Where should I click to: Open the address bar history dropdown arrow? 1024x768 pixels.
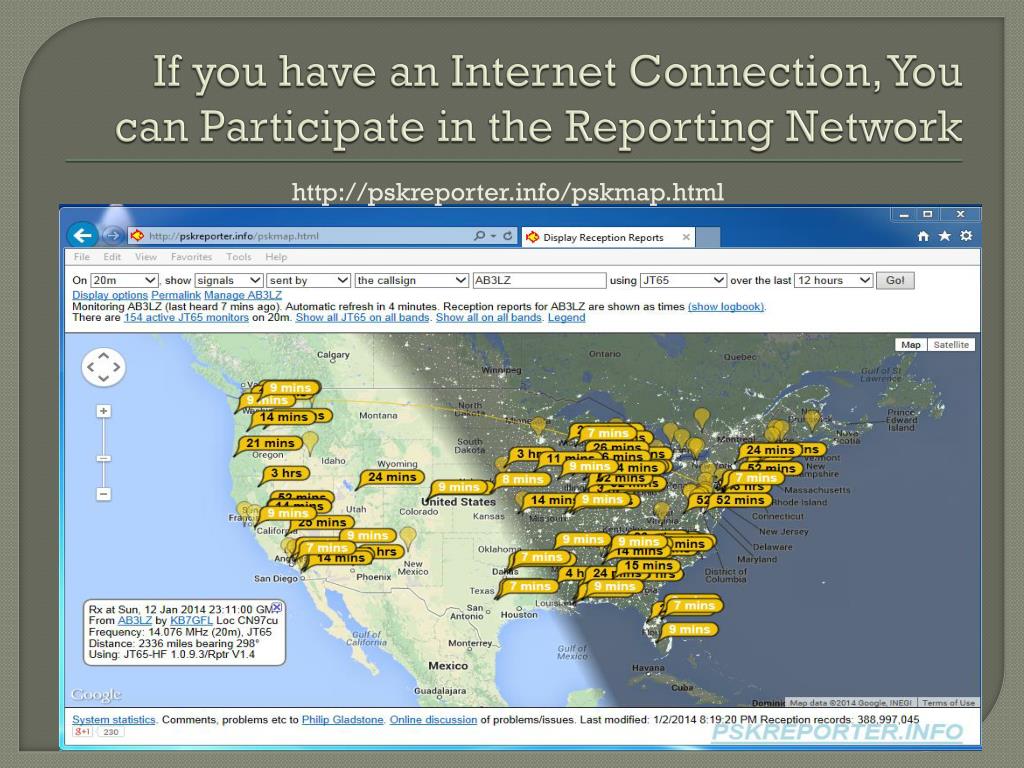493,236
